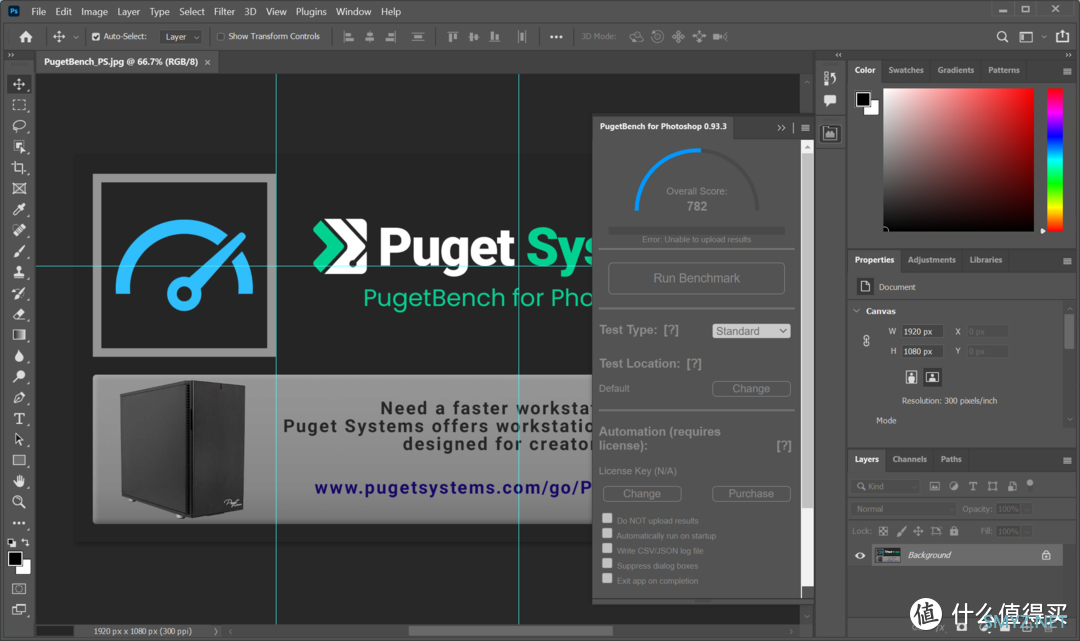Open the Filter menu
The width and height of the screenshot is (1080, 641).
click(x=224, y=12)
